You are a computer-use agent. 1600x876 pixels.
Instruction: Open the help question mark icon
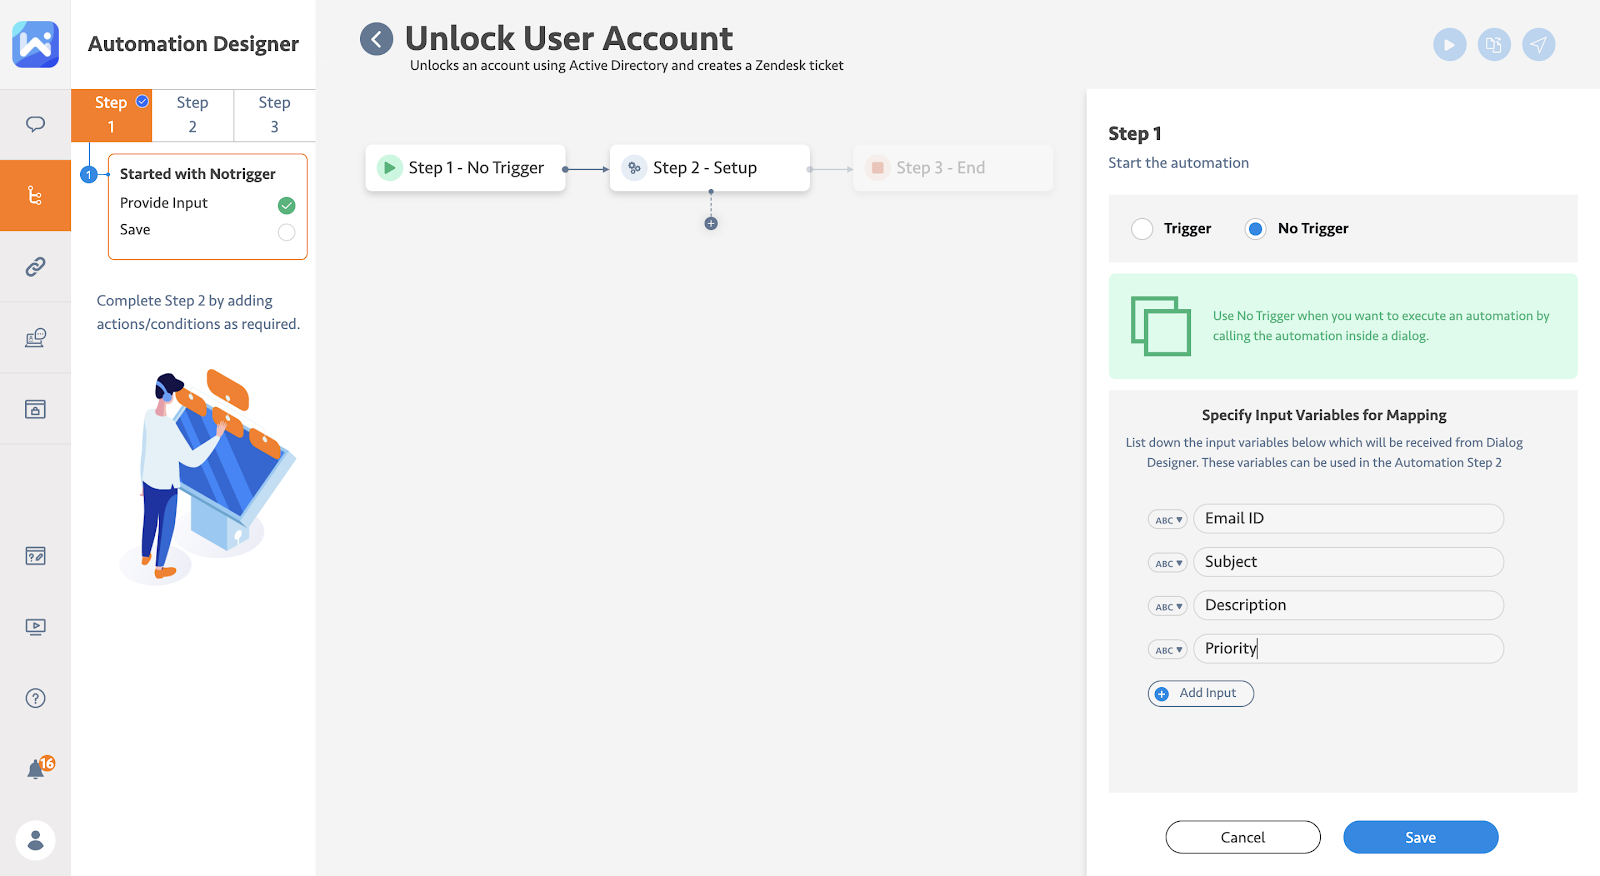(35, 698)
